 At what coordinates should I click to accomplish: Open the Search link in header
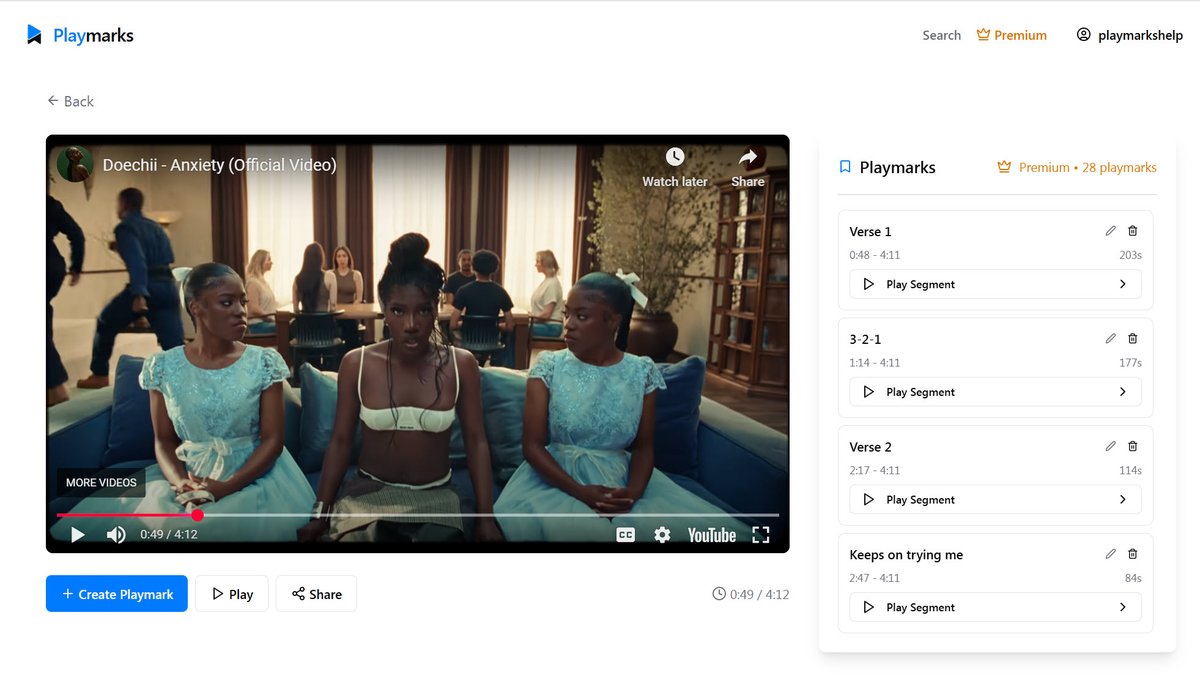pos(941,35)
